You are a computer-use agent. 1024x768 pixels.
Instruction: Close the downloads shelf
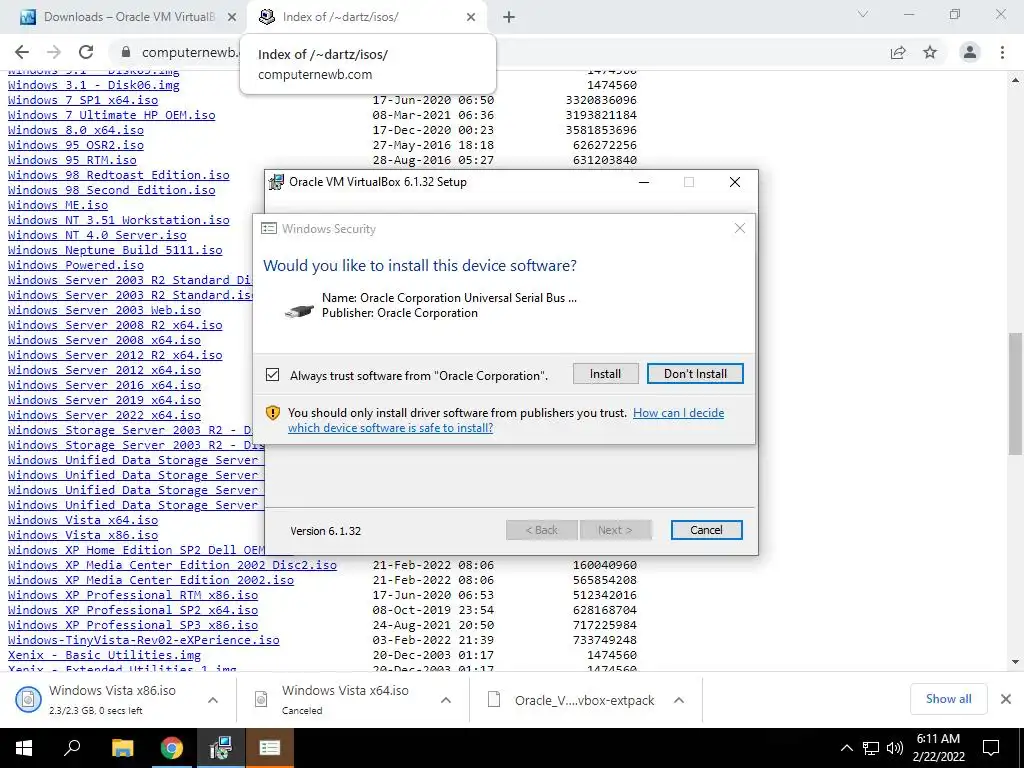(x=1006, y=699)
